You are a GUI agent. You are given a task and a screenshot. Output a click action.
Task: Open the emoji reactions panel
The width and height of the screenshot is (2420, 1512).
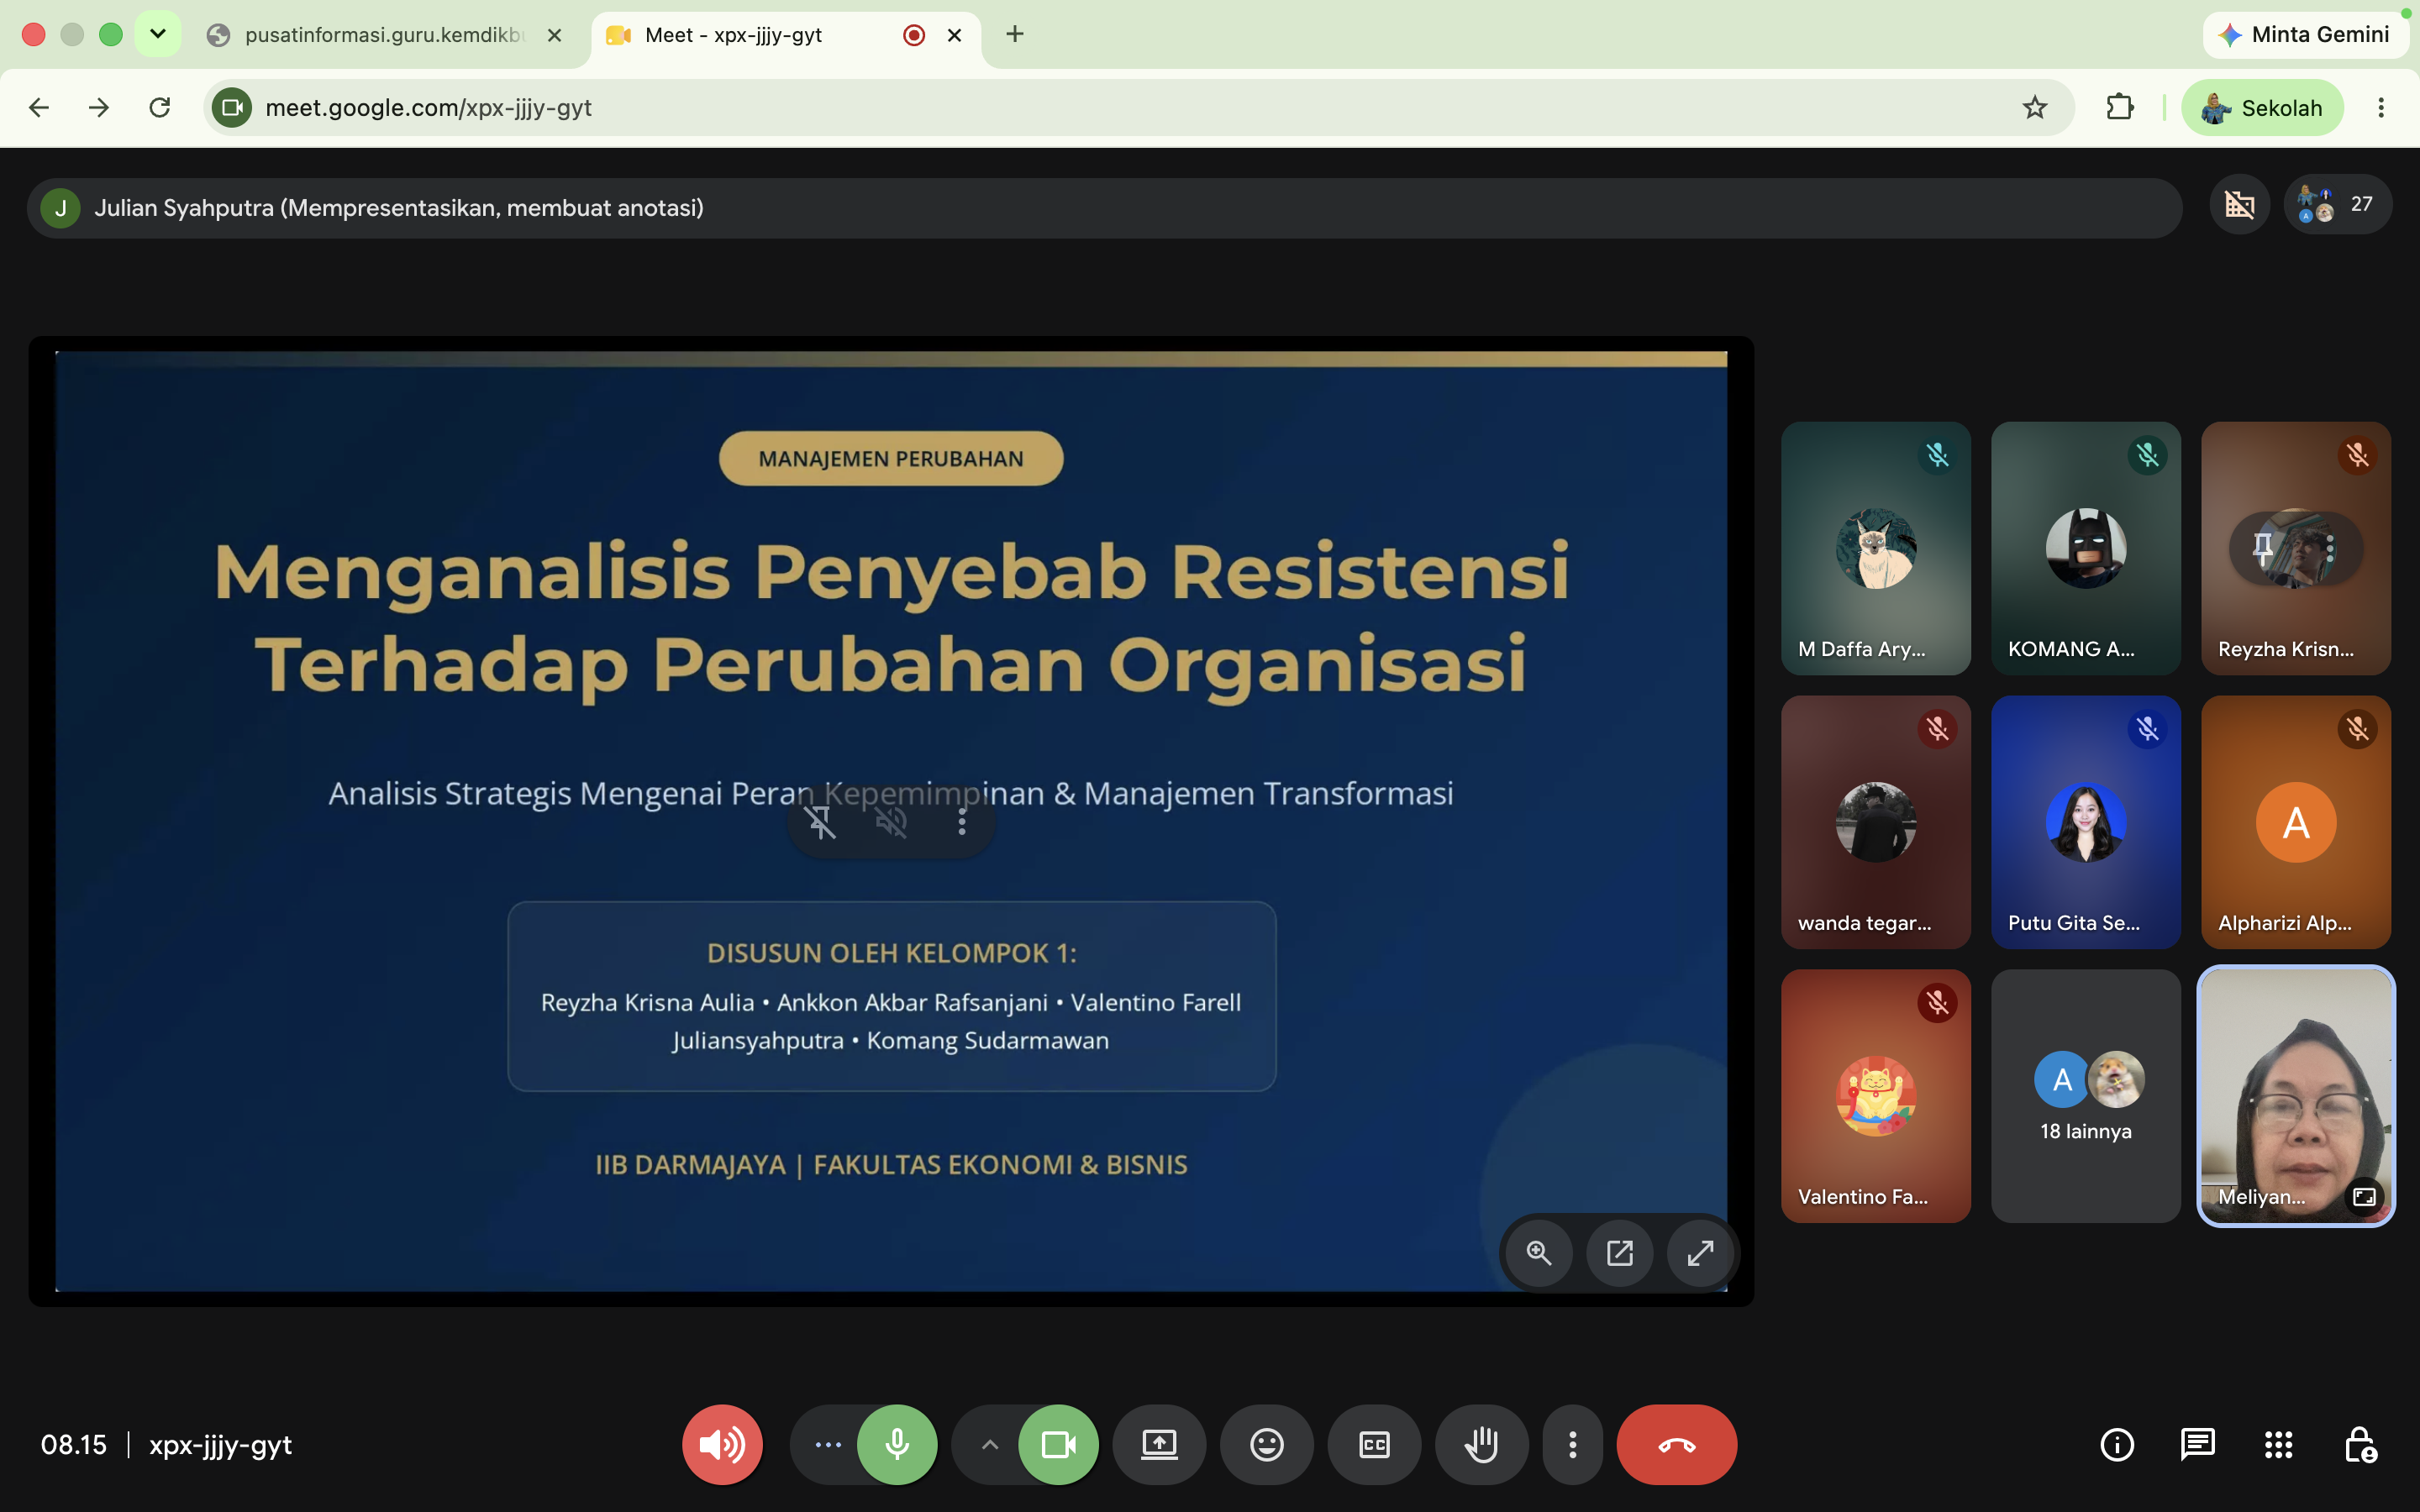[1266, 1444]
